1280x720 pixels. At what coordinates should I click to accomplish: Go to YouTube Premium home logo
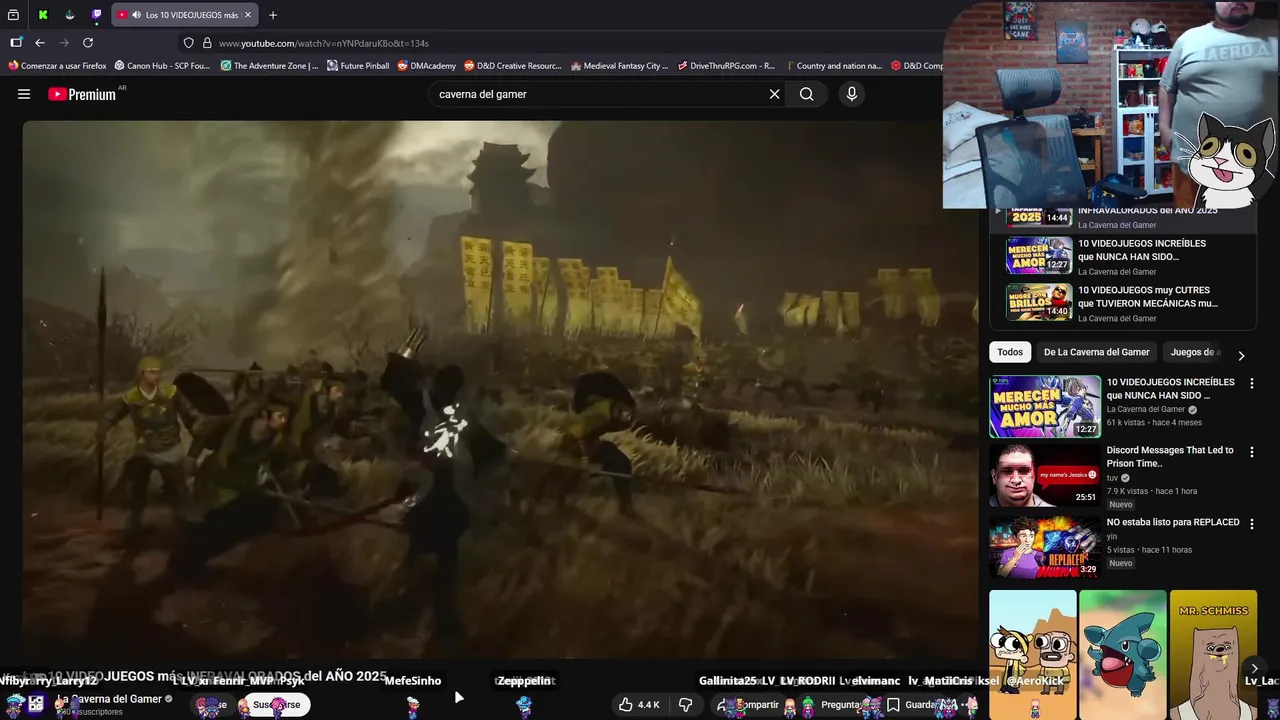tap(82, 94)
